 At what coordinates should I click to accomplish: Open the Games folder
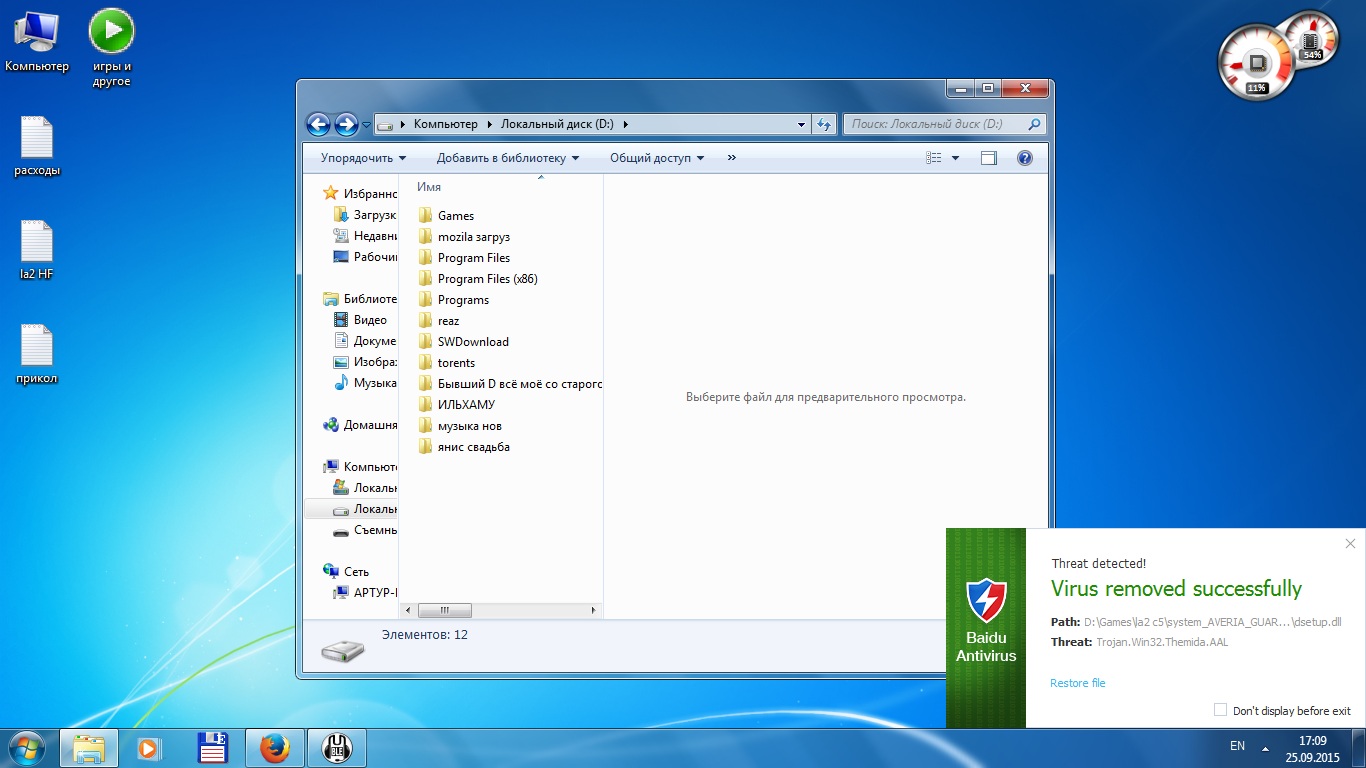(455, 216)
